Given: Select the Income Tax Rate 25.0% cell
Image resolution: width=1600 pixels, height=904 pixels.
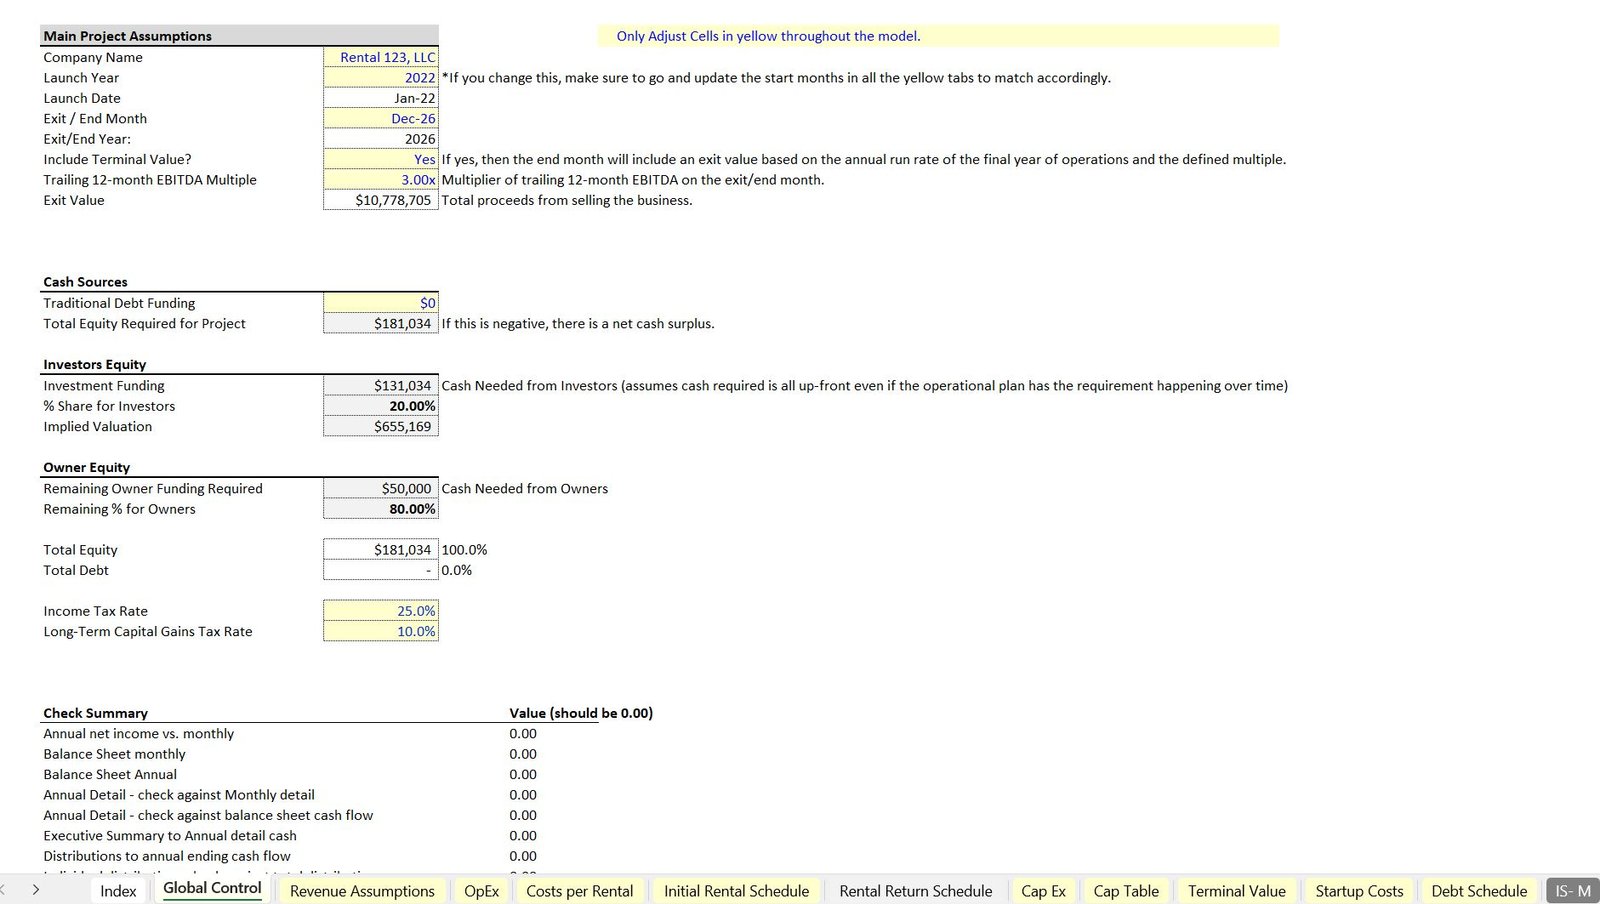Looking at the screenshot, I should [x=381, y=611].
